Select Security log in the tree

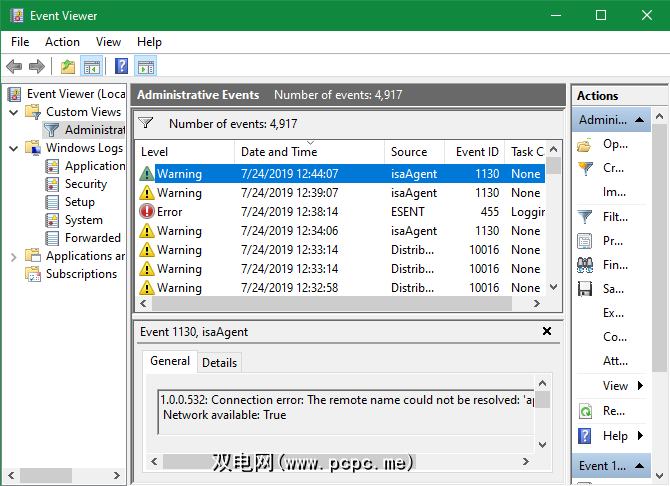point(85,184)
